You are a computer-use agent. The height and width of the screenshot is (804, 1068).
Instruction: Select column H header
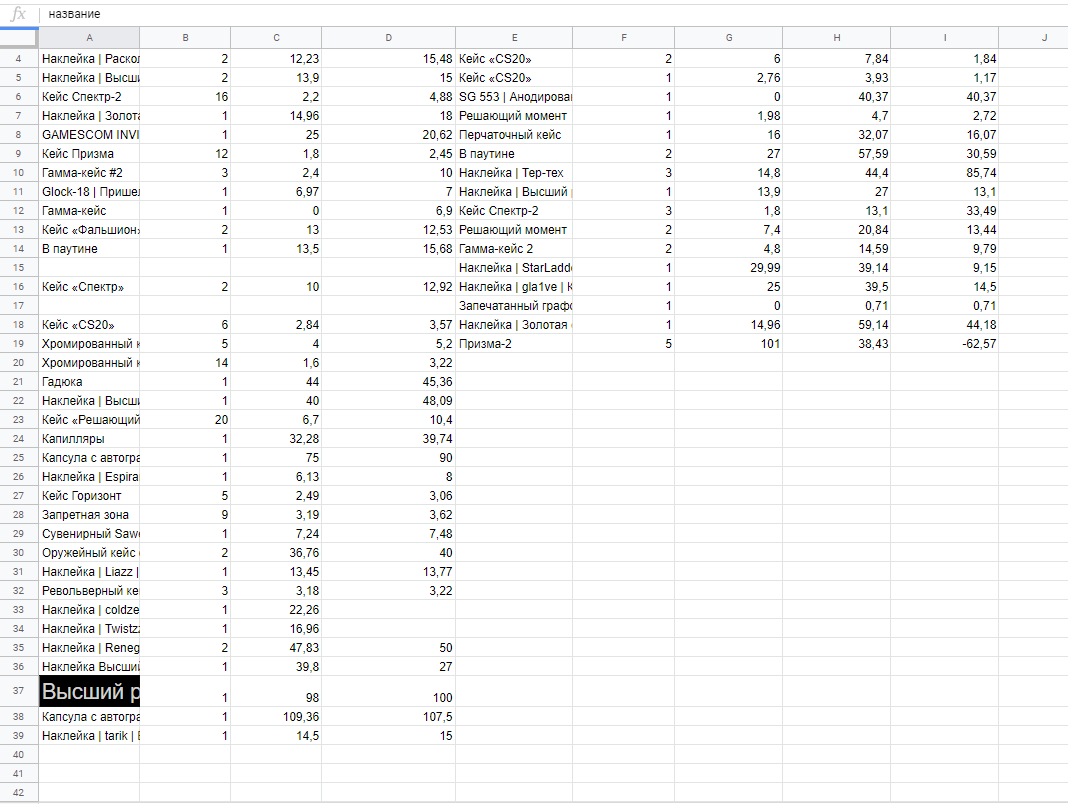click(836, 38)
